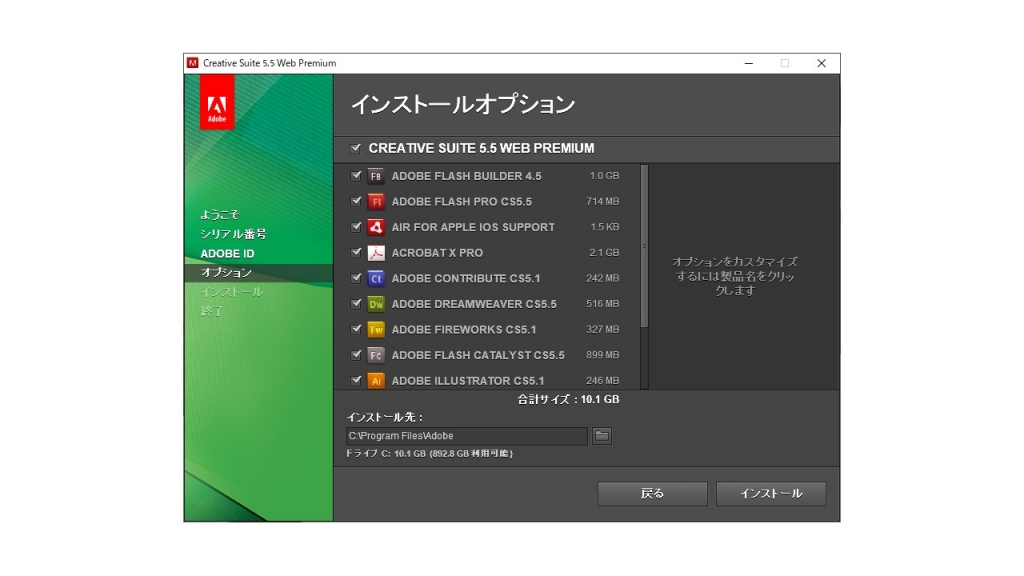Click the 899 MB size value
This screenshot has width=1024, height=576.
click(x=602, y=355)
